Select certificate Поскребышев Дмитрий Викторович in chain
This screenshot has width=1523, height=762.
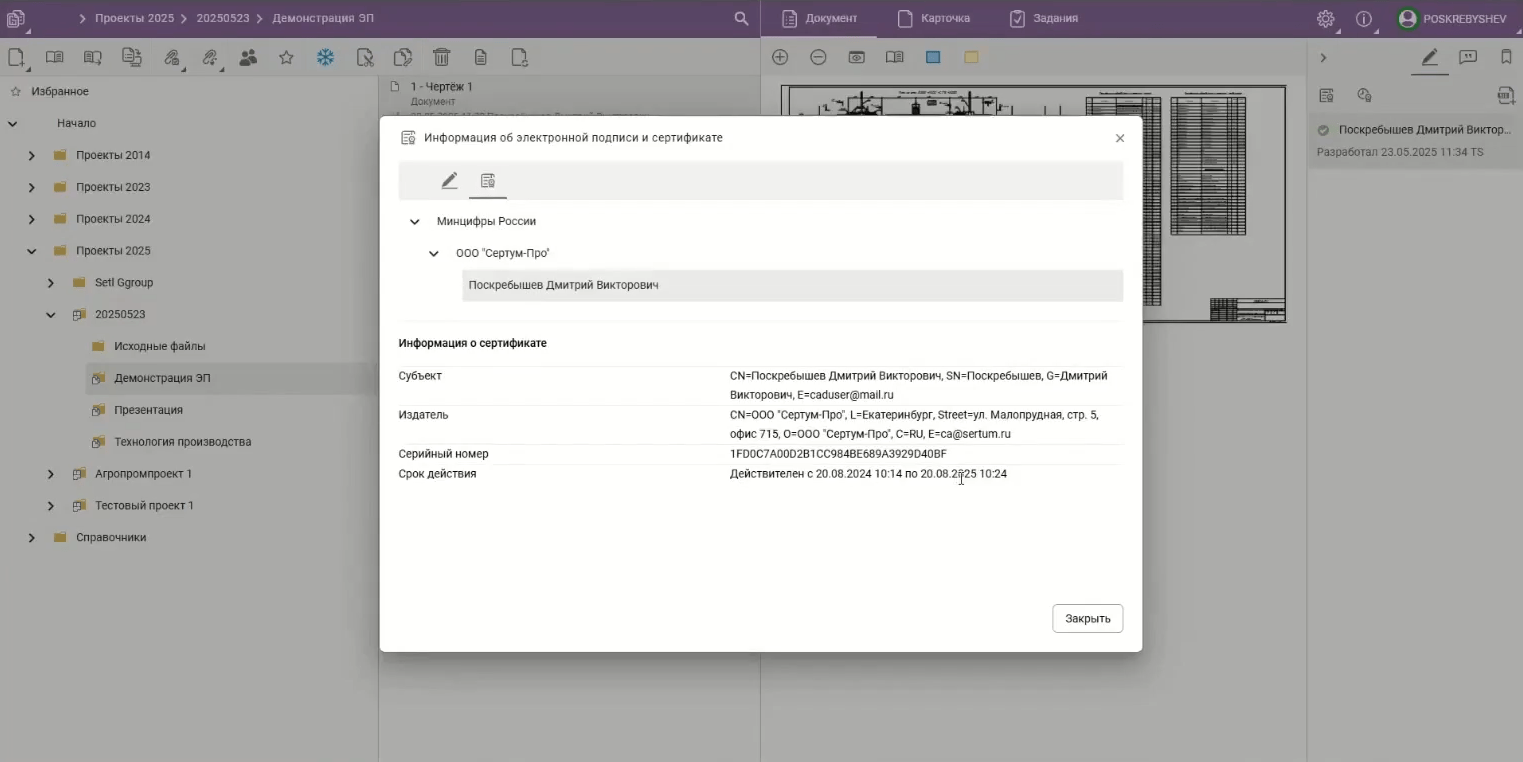tap(563, 286)
